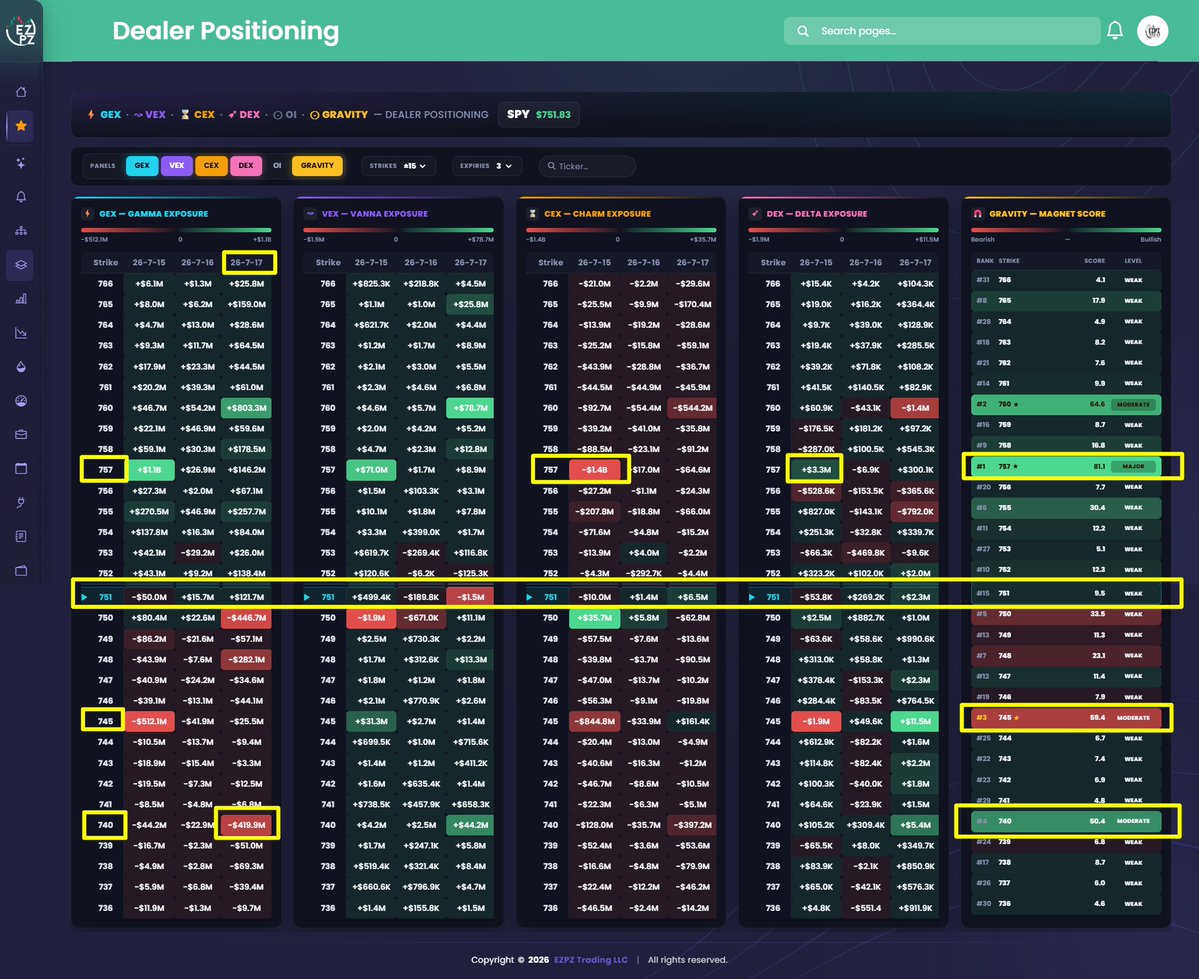Click the magnet icon in Gravity panel title
Image resolution: width=1199 pixels, height=979 pixels.
(x=977, y=213)
